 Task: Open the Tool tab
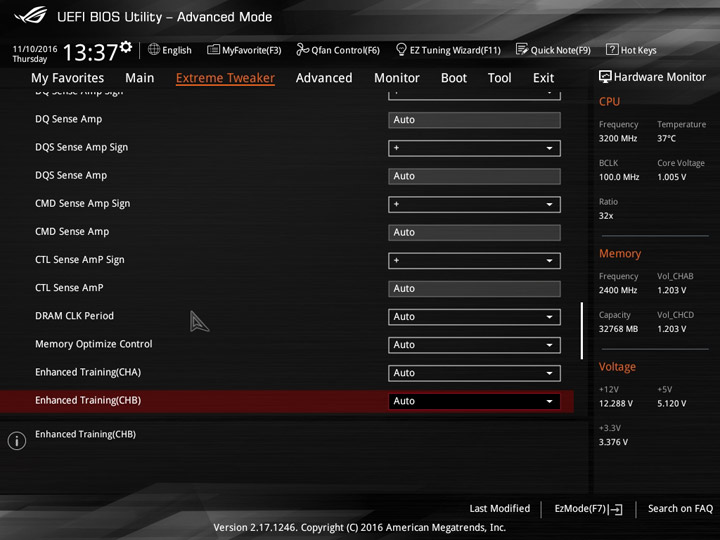click(500, 78)
